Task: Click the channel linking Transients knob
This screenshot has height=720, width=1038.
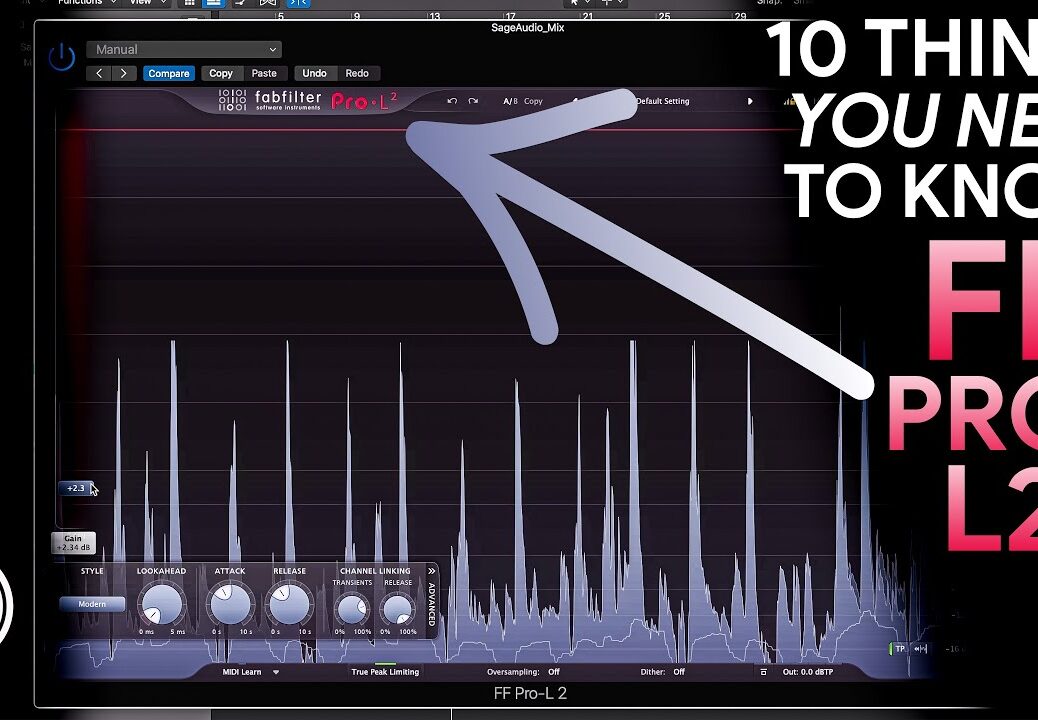Action: [x=352, y=608]
